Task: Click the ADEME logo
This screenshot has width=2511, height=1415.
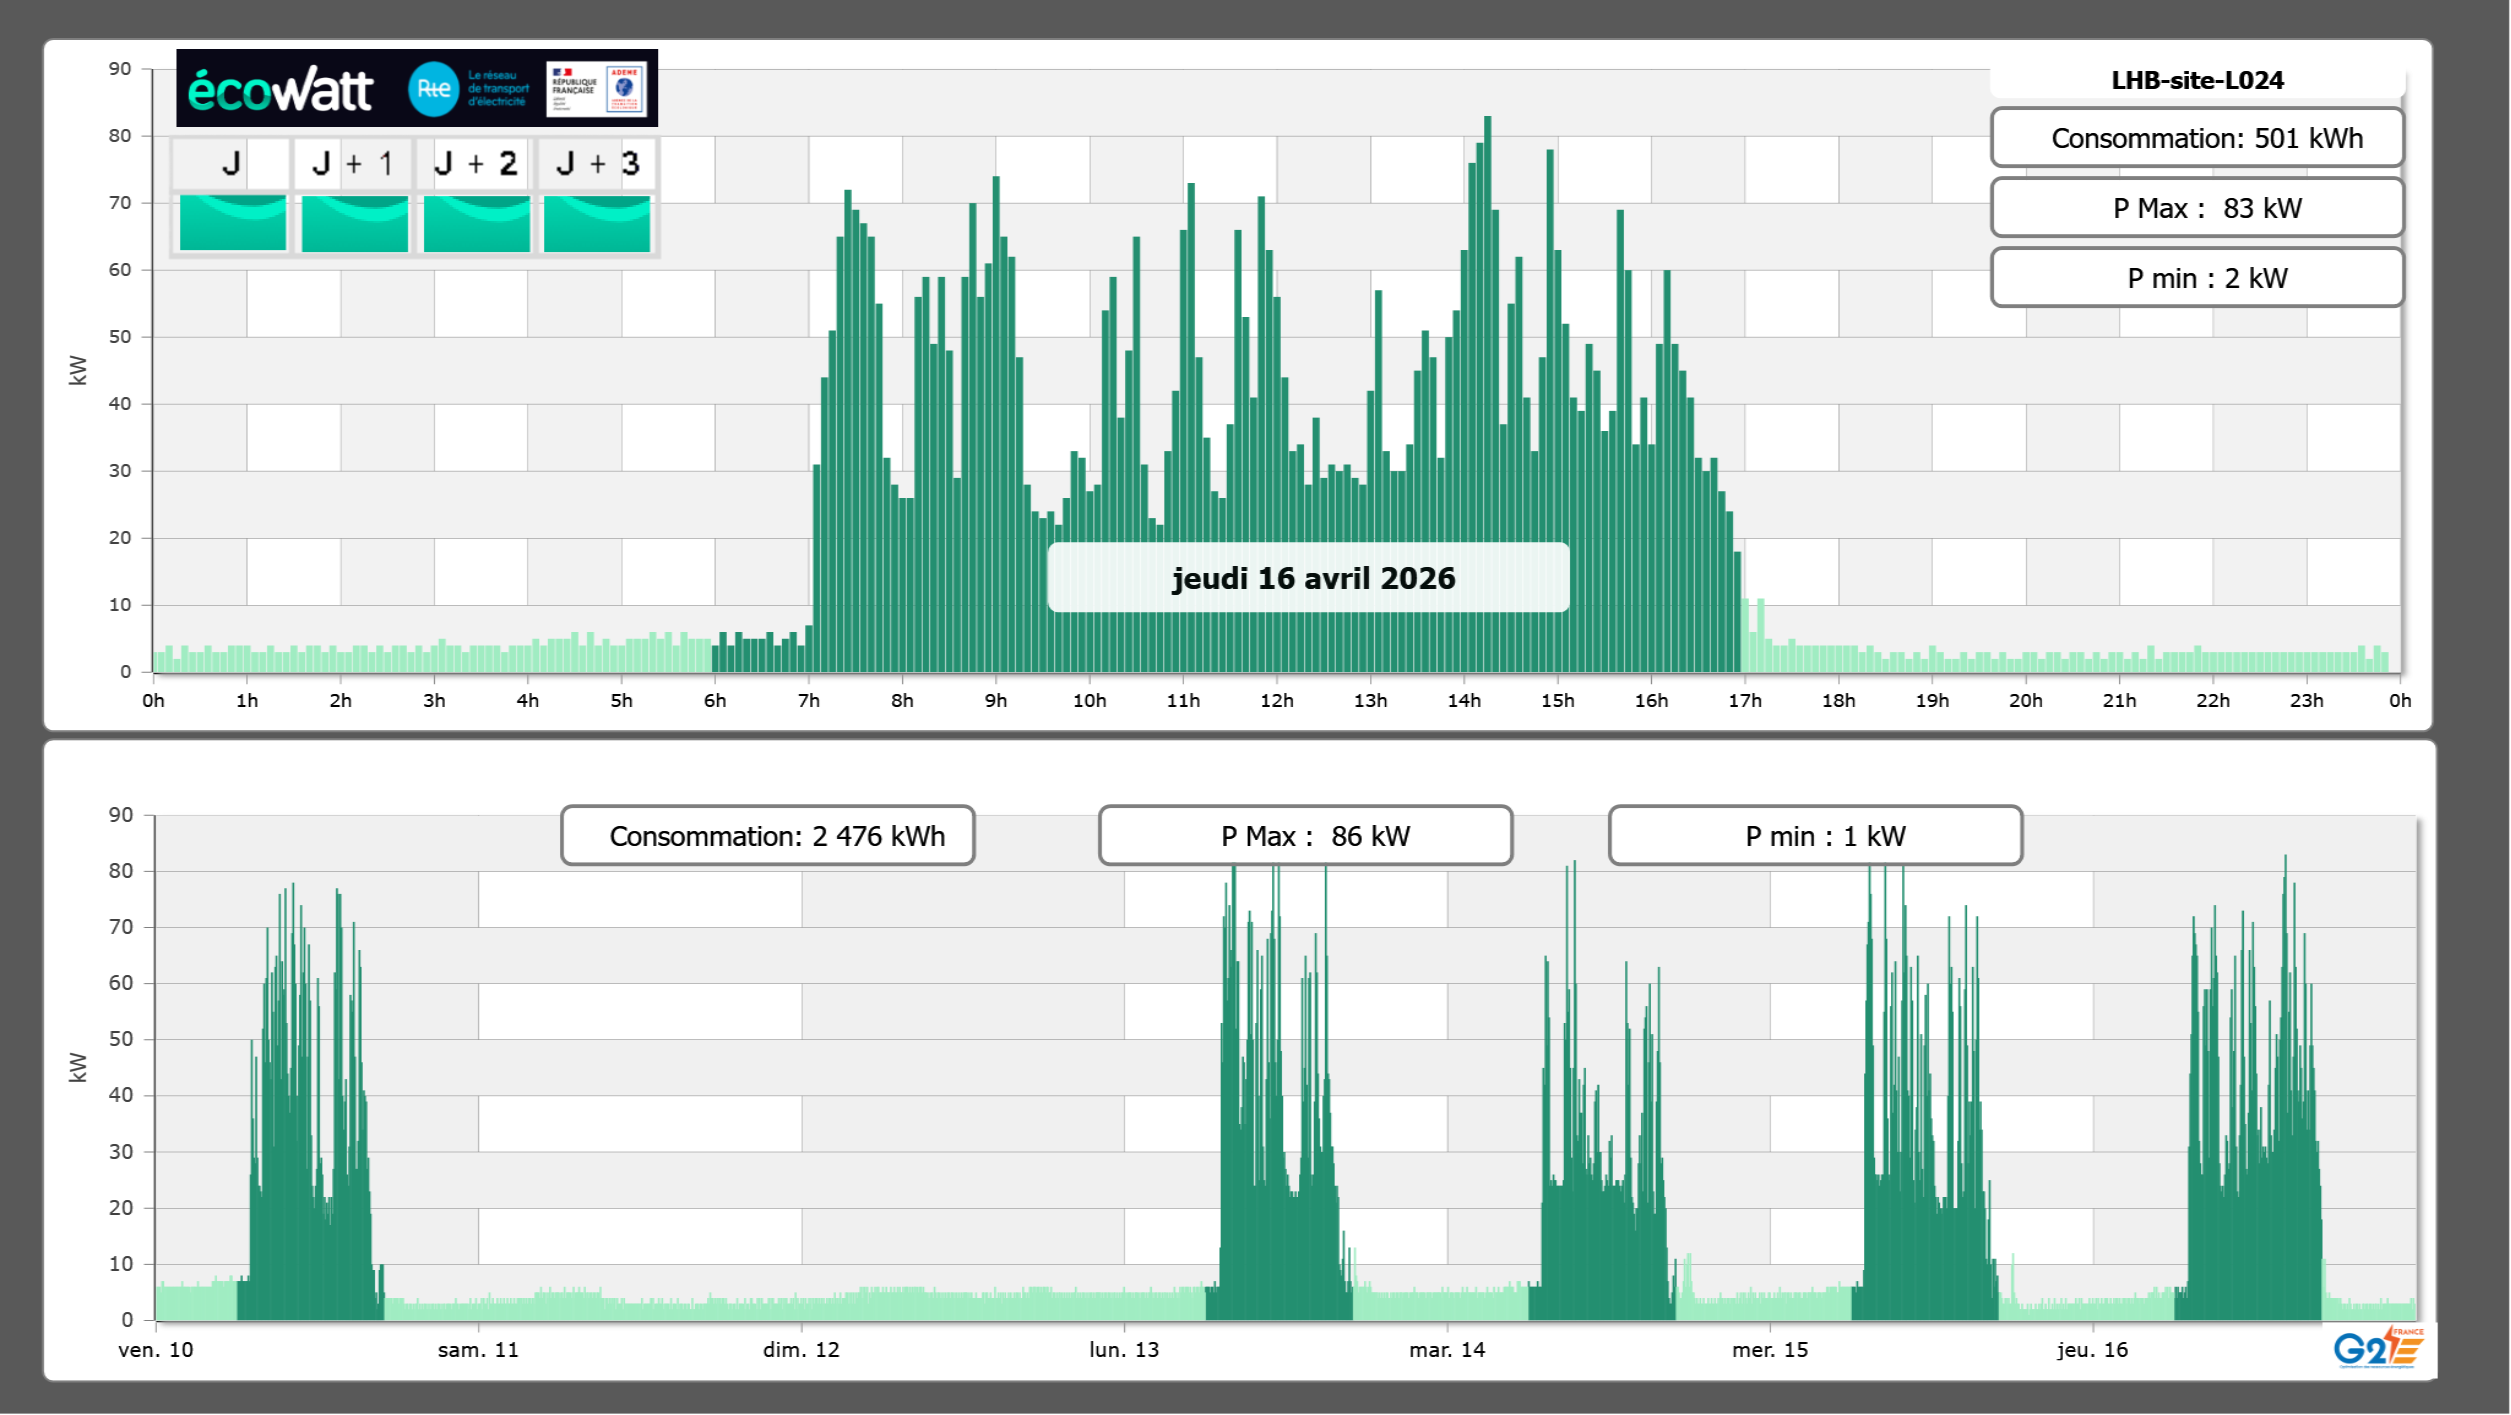Action: click(625, 89)
